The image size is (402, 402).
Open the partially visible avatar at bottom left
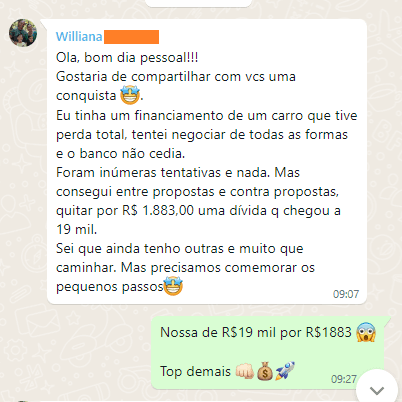click(x=22, y=401)
